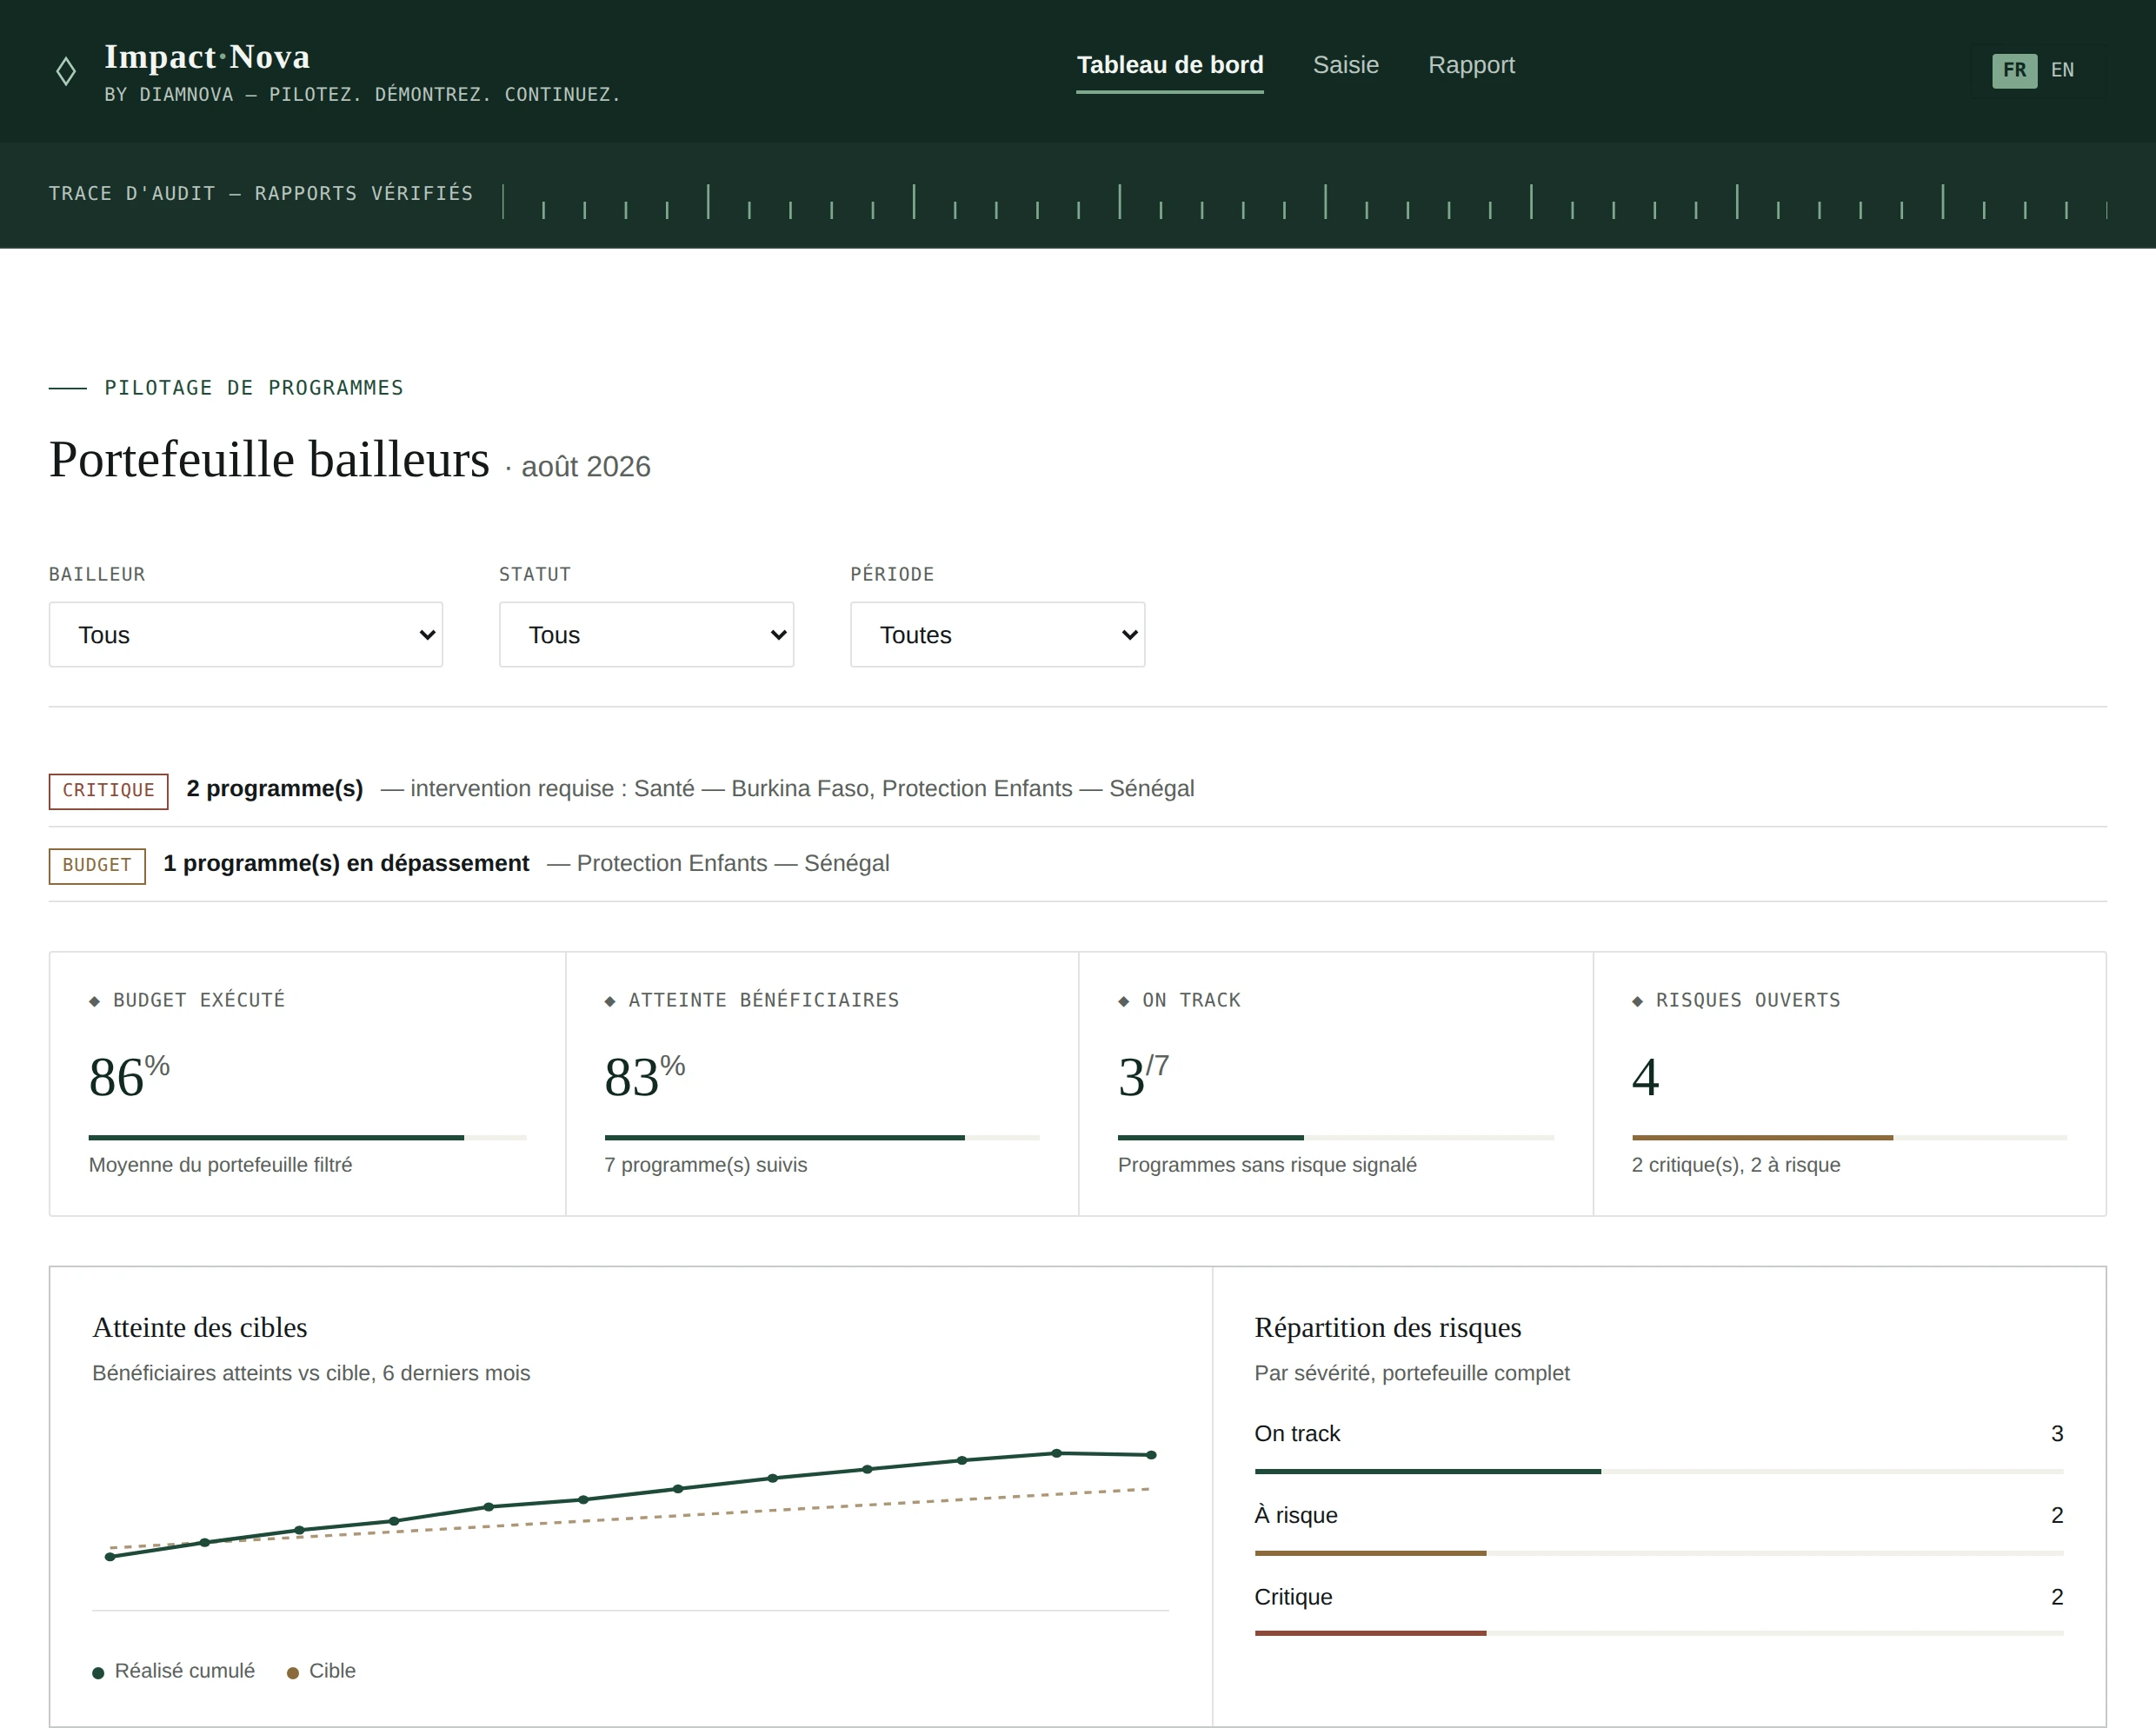Click the 'À risque' row label
The width and height of the screenshot is (2156, 1728).
1296,1515
